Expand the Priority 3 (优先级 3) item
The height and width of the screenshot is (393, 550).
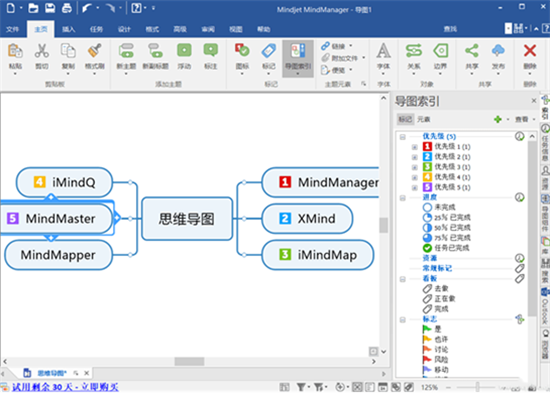click(x=414, y=167)
